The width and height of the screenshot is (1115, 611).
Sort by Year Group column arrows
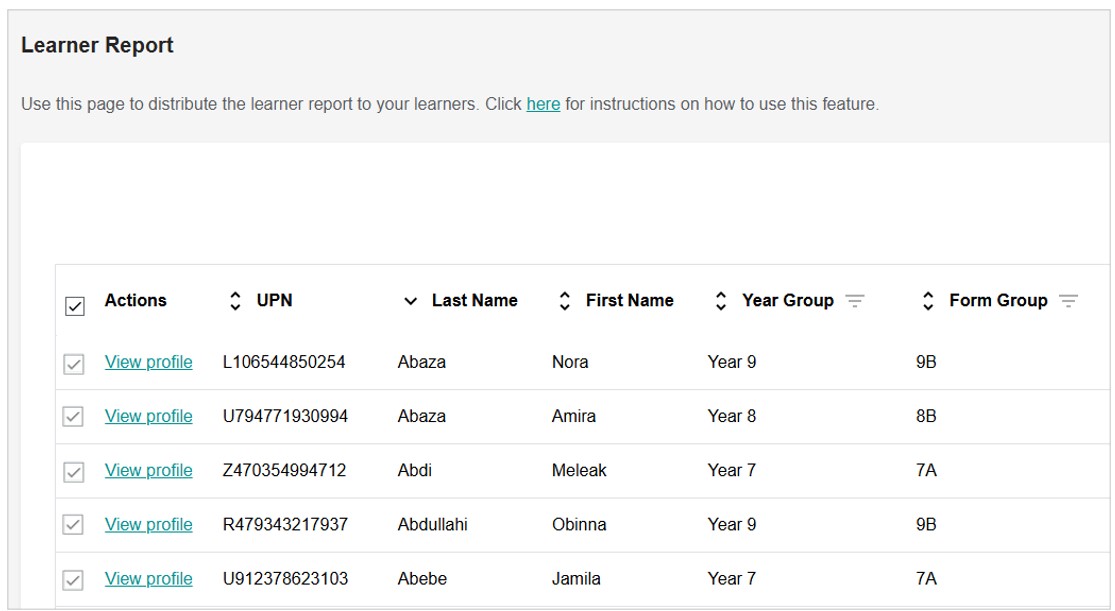click(x=721, y=301)
